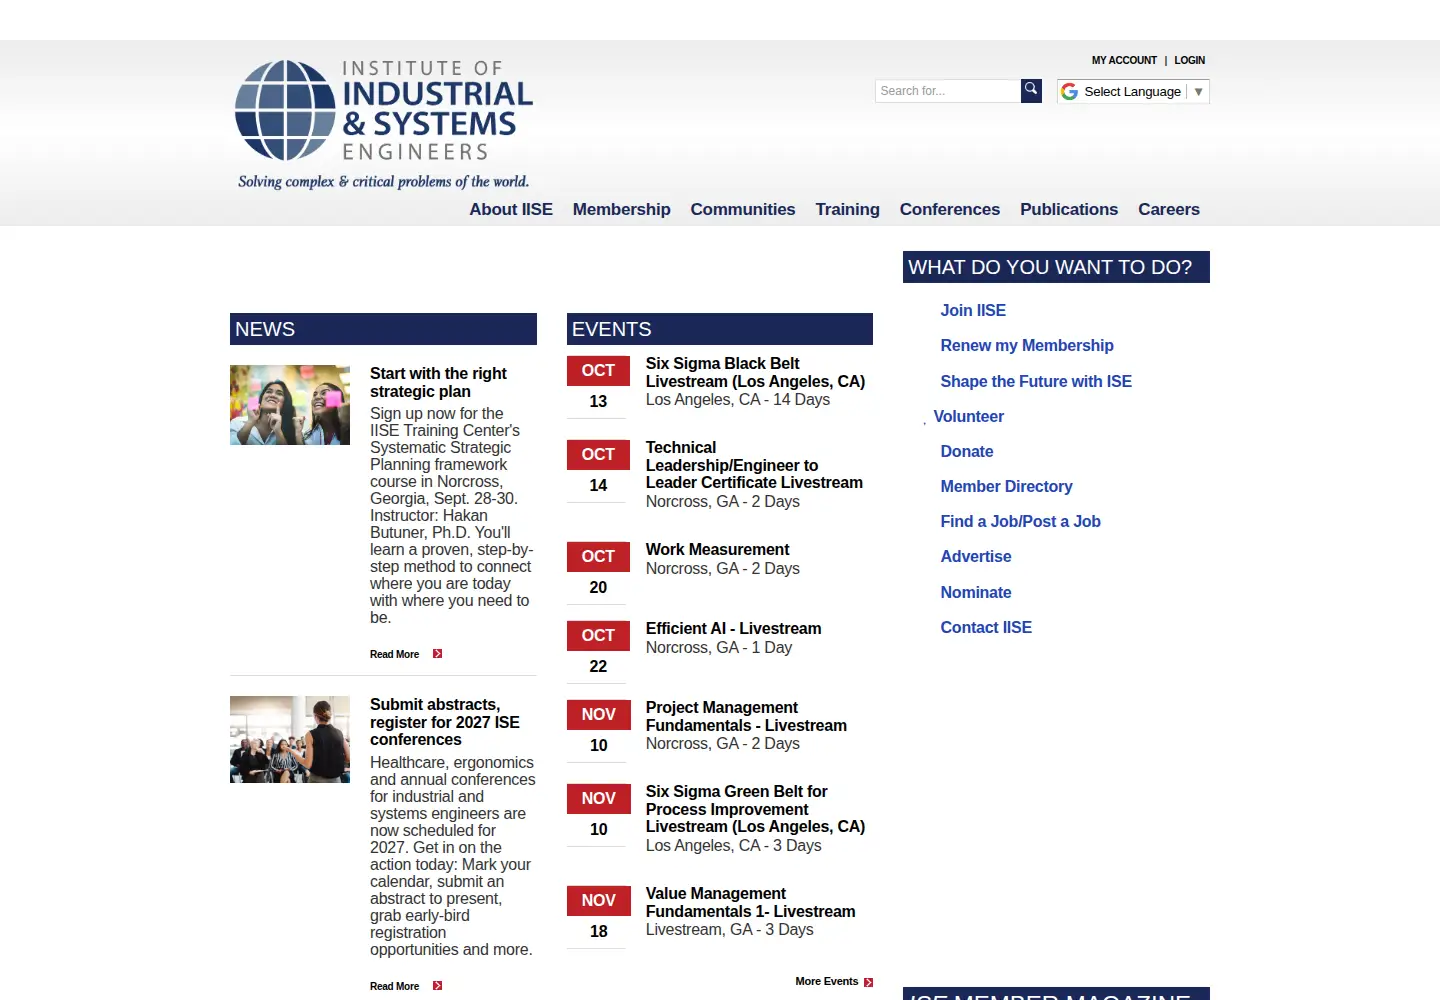Open the Efficient AI - Livestream event

[x=733, y=628]
